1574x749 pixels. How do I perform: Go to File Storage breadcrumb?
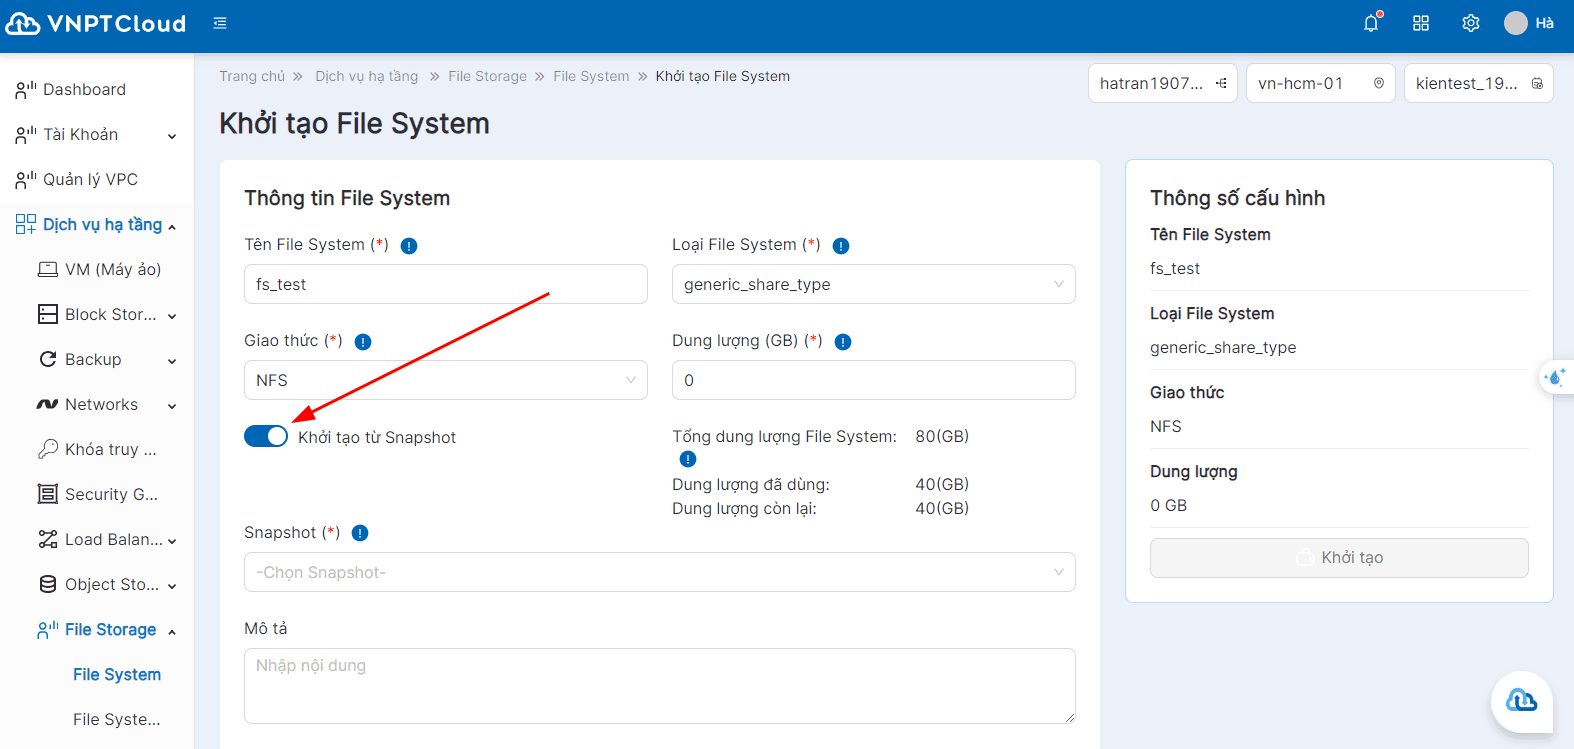point(487,76)
